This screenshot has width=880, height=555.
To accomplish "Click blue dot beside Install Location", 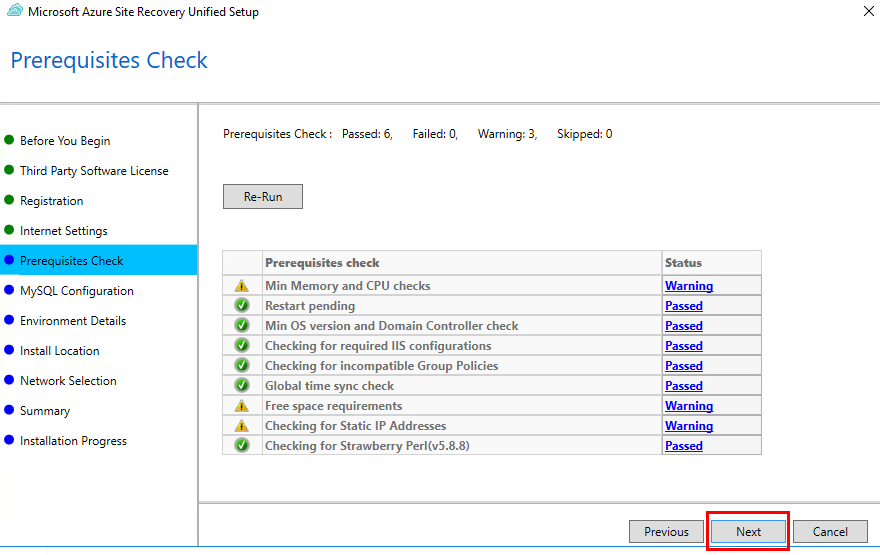I will [9, 350].
